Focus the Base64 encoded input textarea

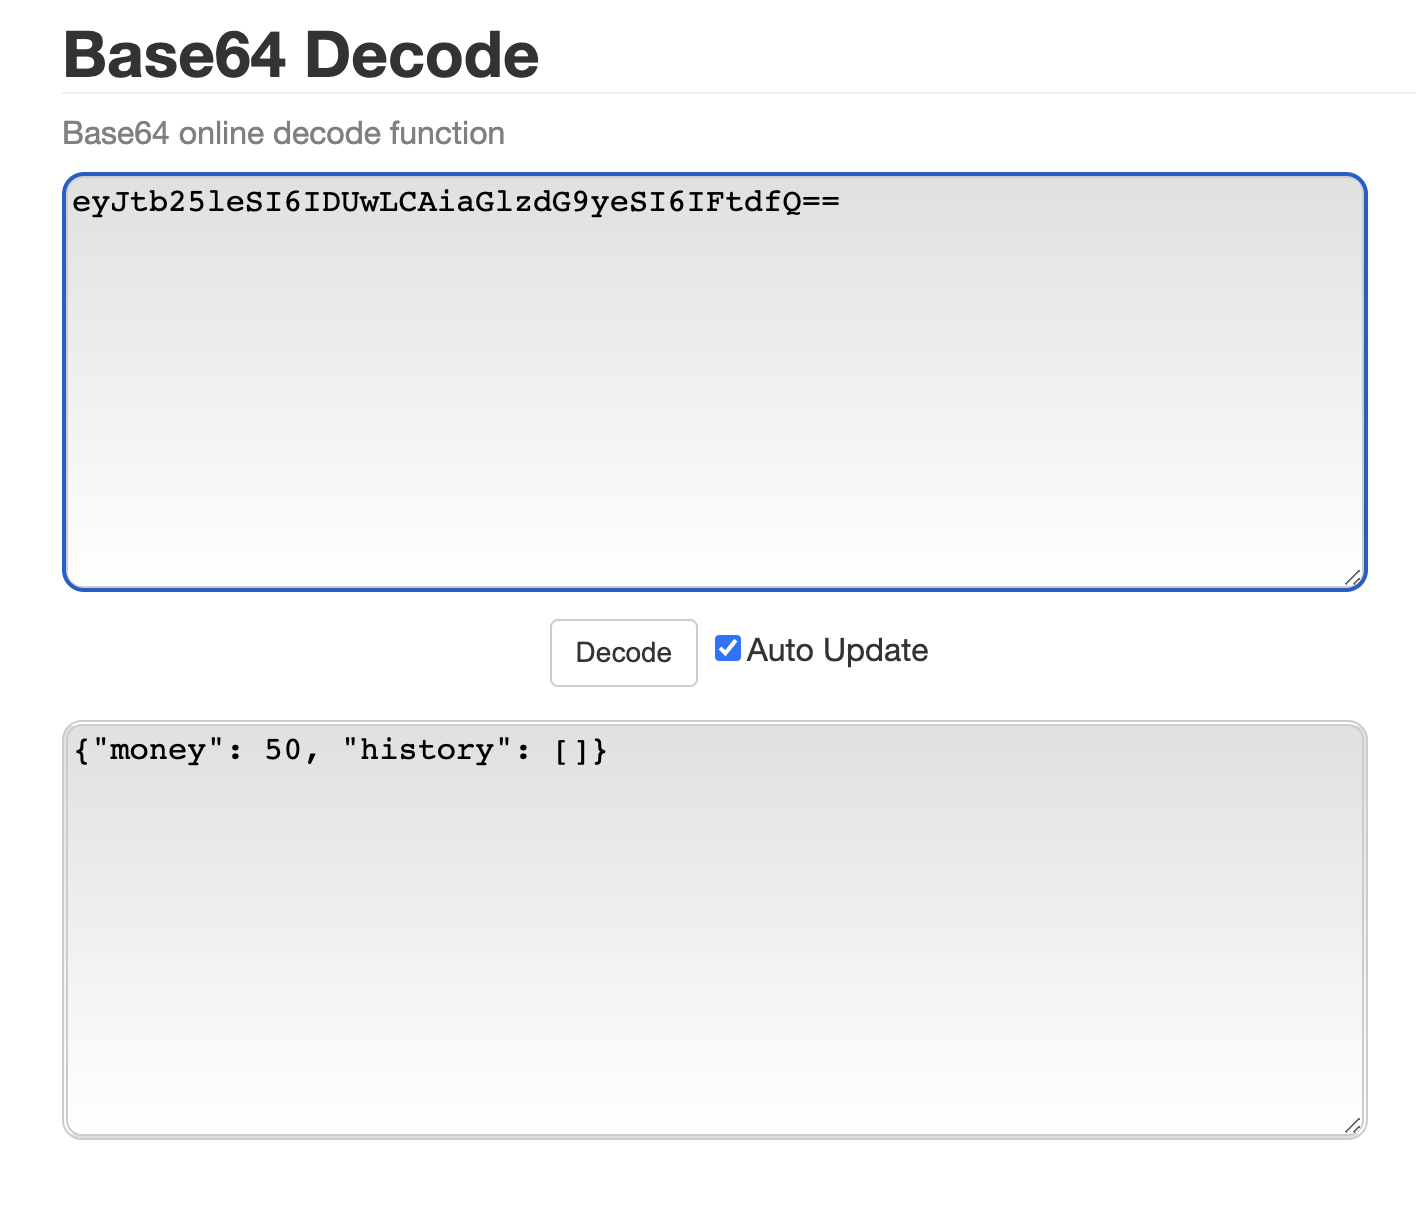tap(714, 382)
